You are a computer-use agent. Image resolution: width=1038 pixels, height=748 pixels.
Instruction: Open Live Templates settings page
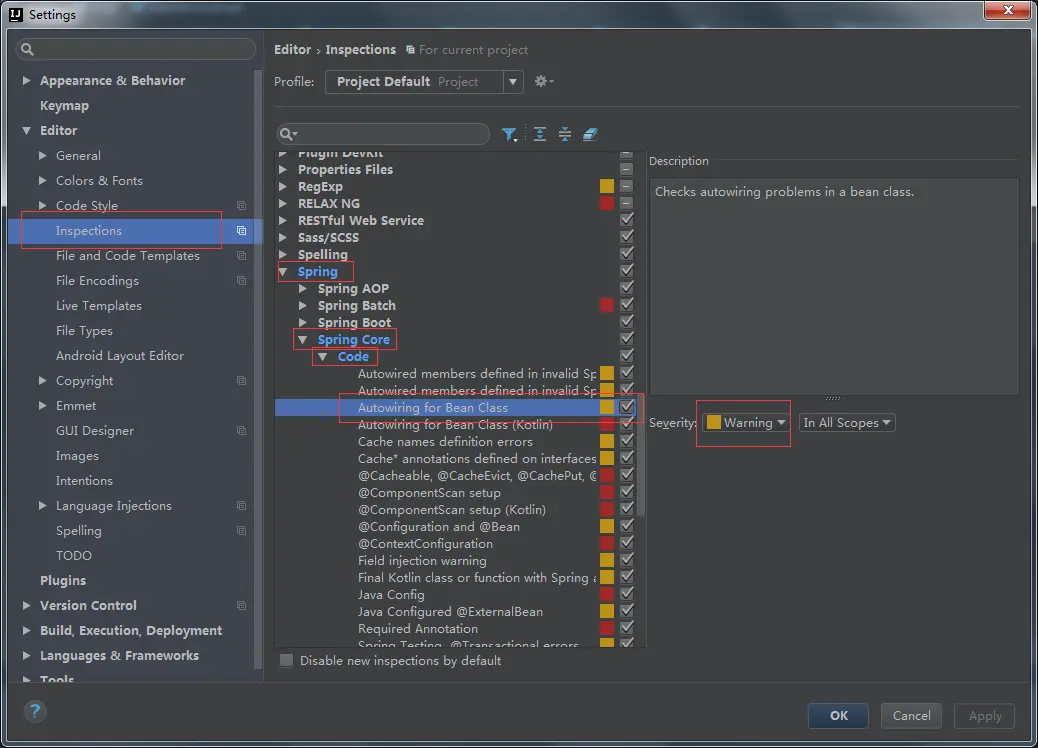point(99,306)
